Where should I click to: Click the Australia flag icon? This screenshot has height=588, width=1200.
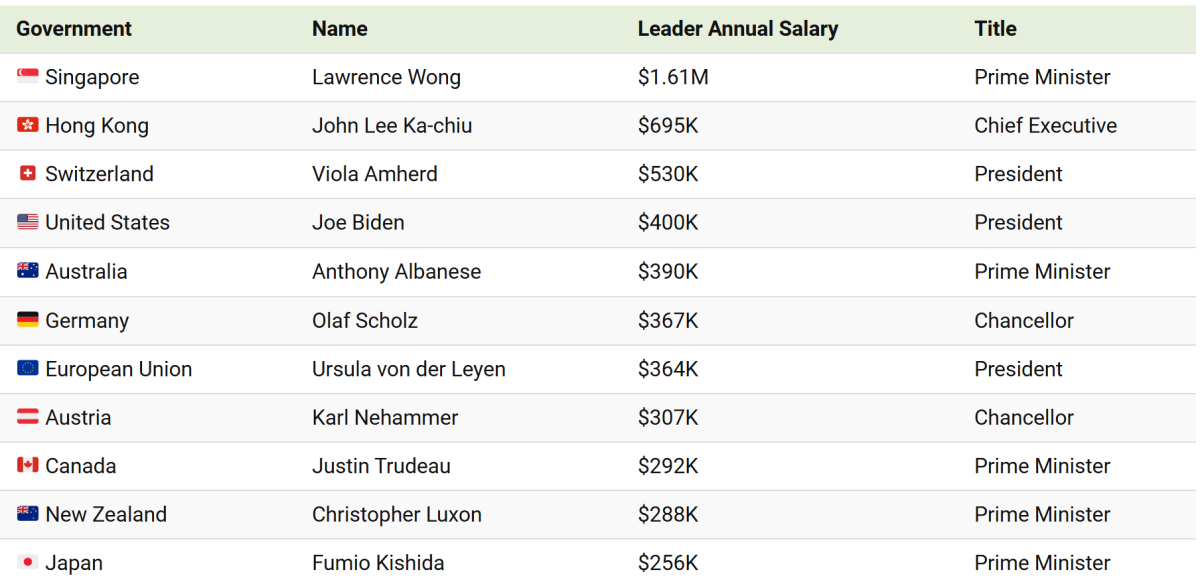click(x=28, y=271)
